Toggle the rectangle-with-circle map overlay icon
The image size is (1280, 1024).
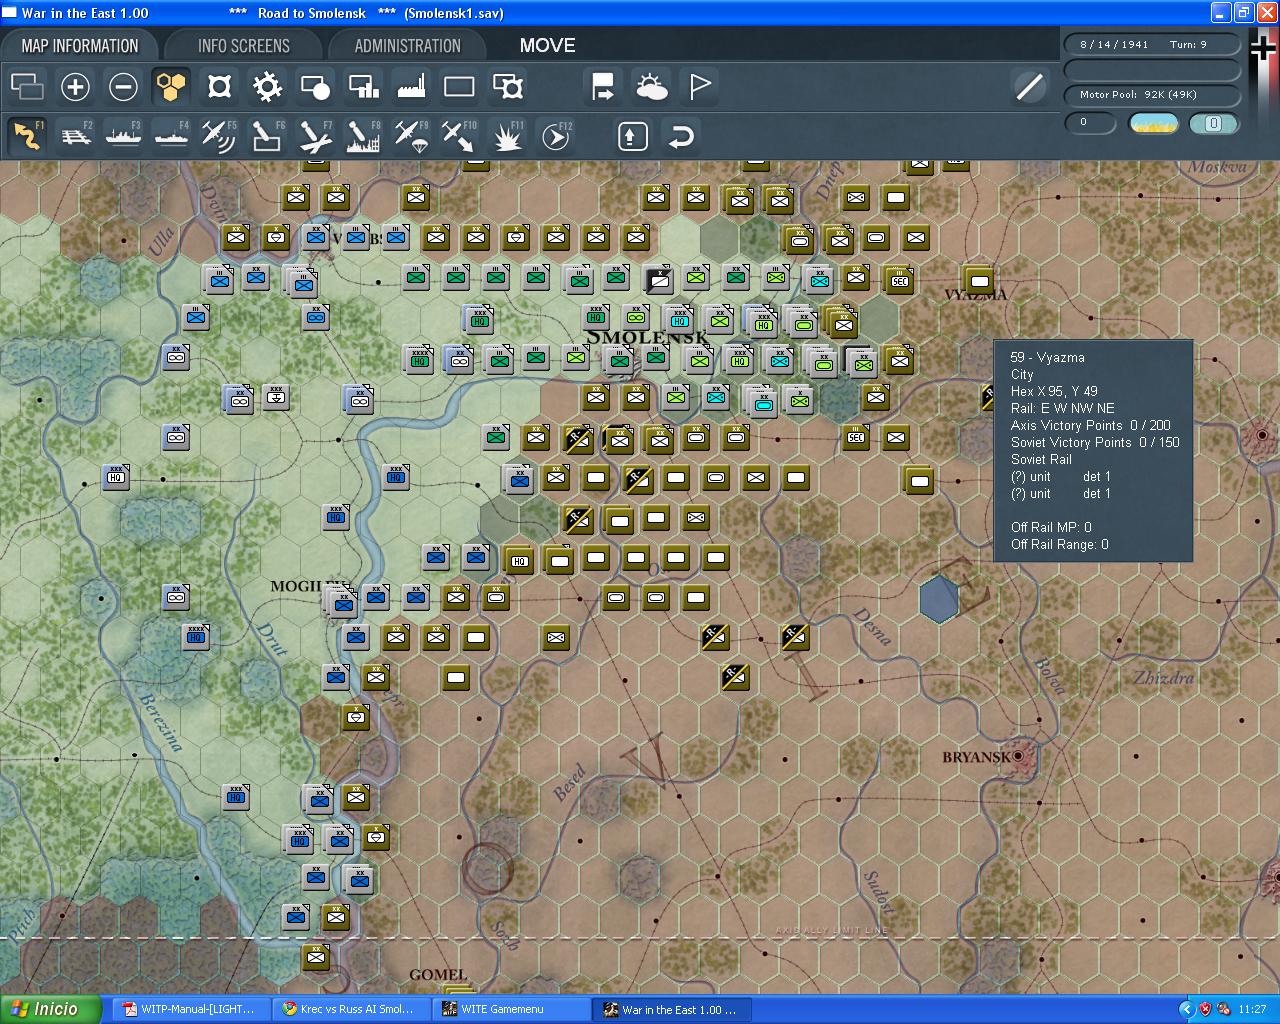[x=315, y=87]
